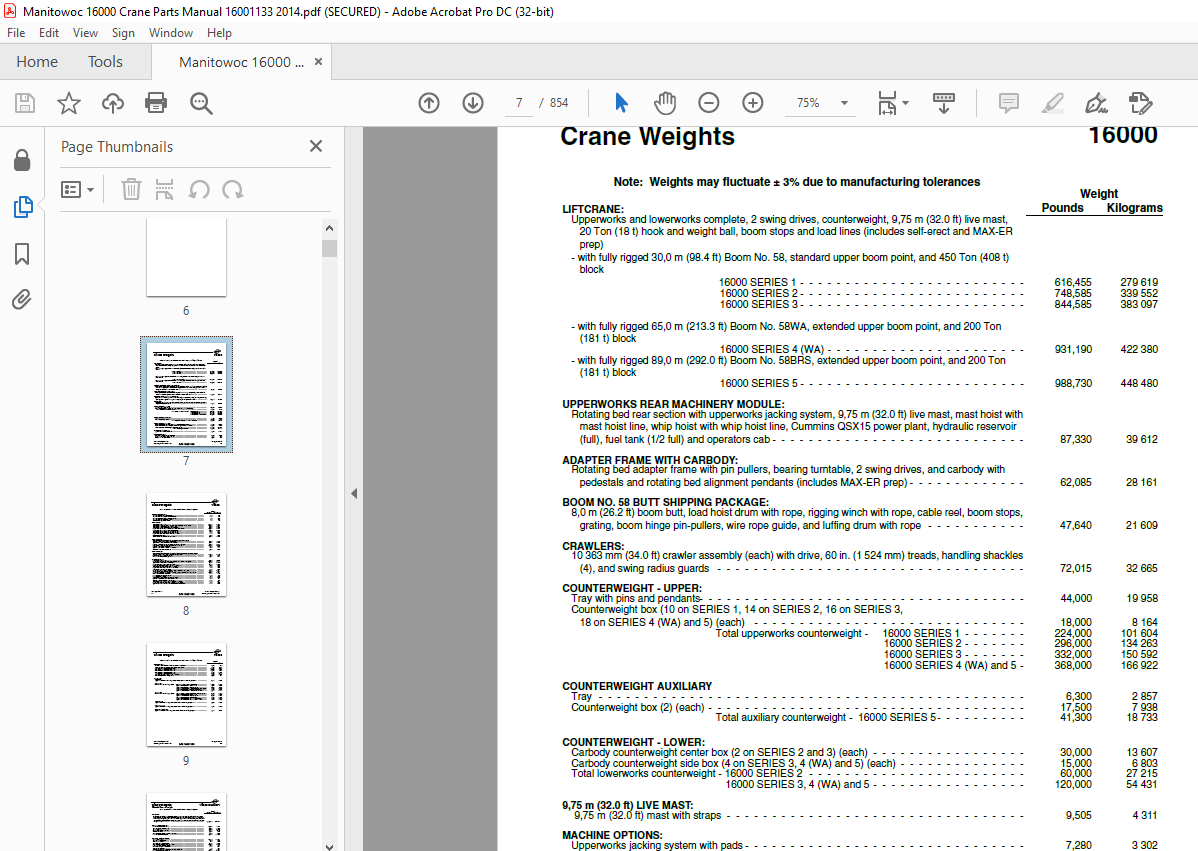This screenshot has width=1198, height=851.
Task: Click the "Pounds" column header
Action: (1062, 208)
